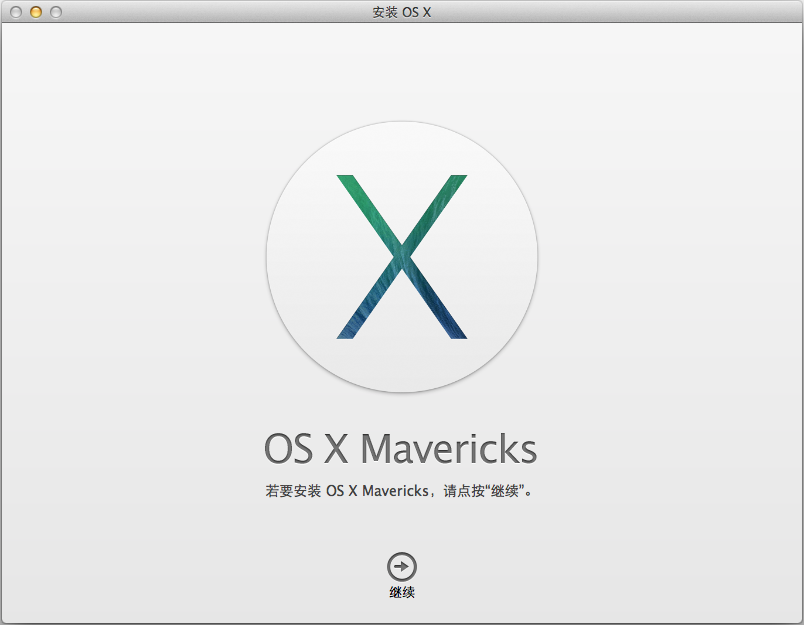
Task: Click the 继续 label under the arrow
Action: pyautogui.click(x=401, y=593)
